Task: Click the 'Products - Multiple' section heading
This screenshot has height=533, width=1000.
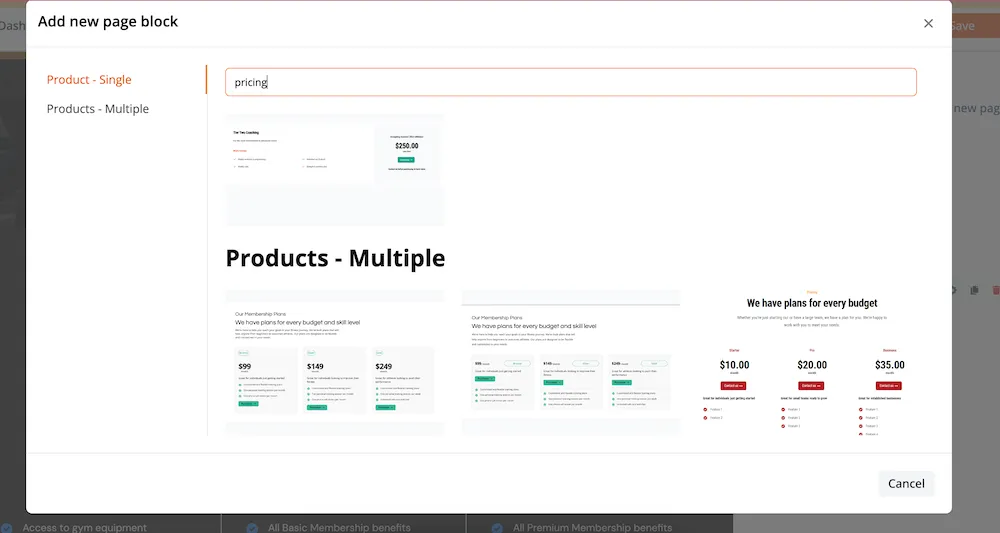Action: 335,258
